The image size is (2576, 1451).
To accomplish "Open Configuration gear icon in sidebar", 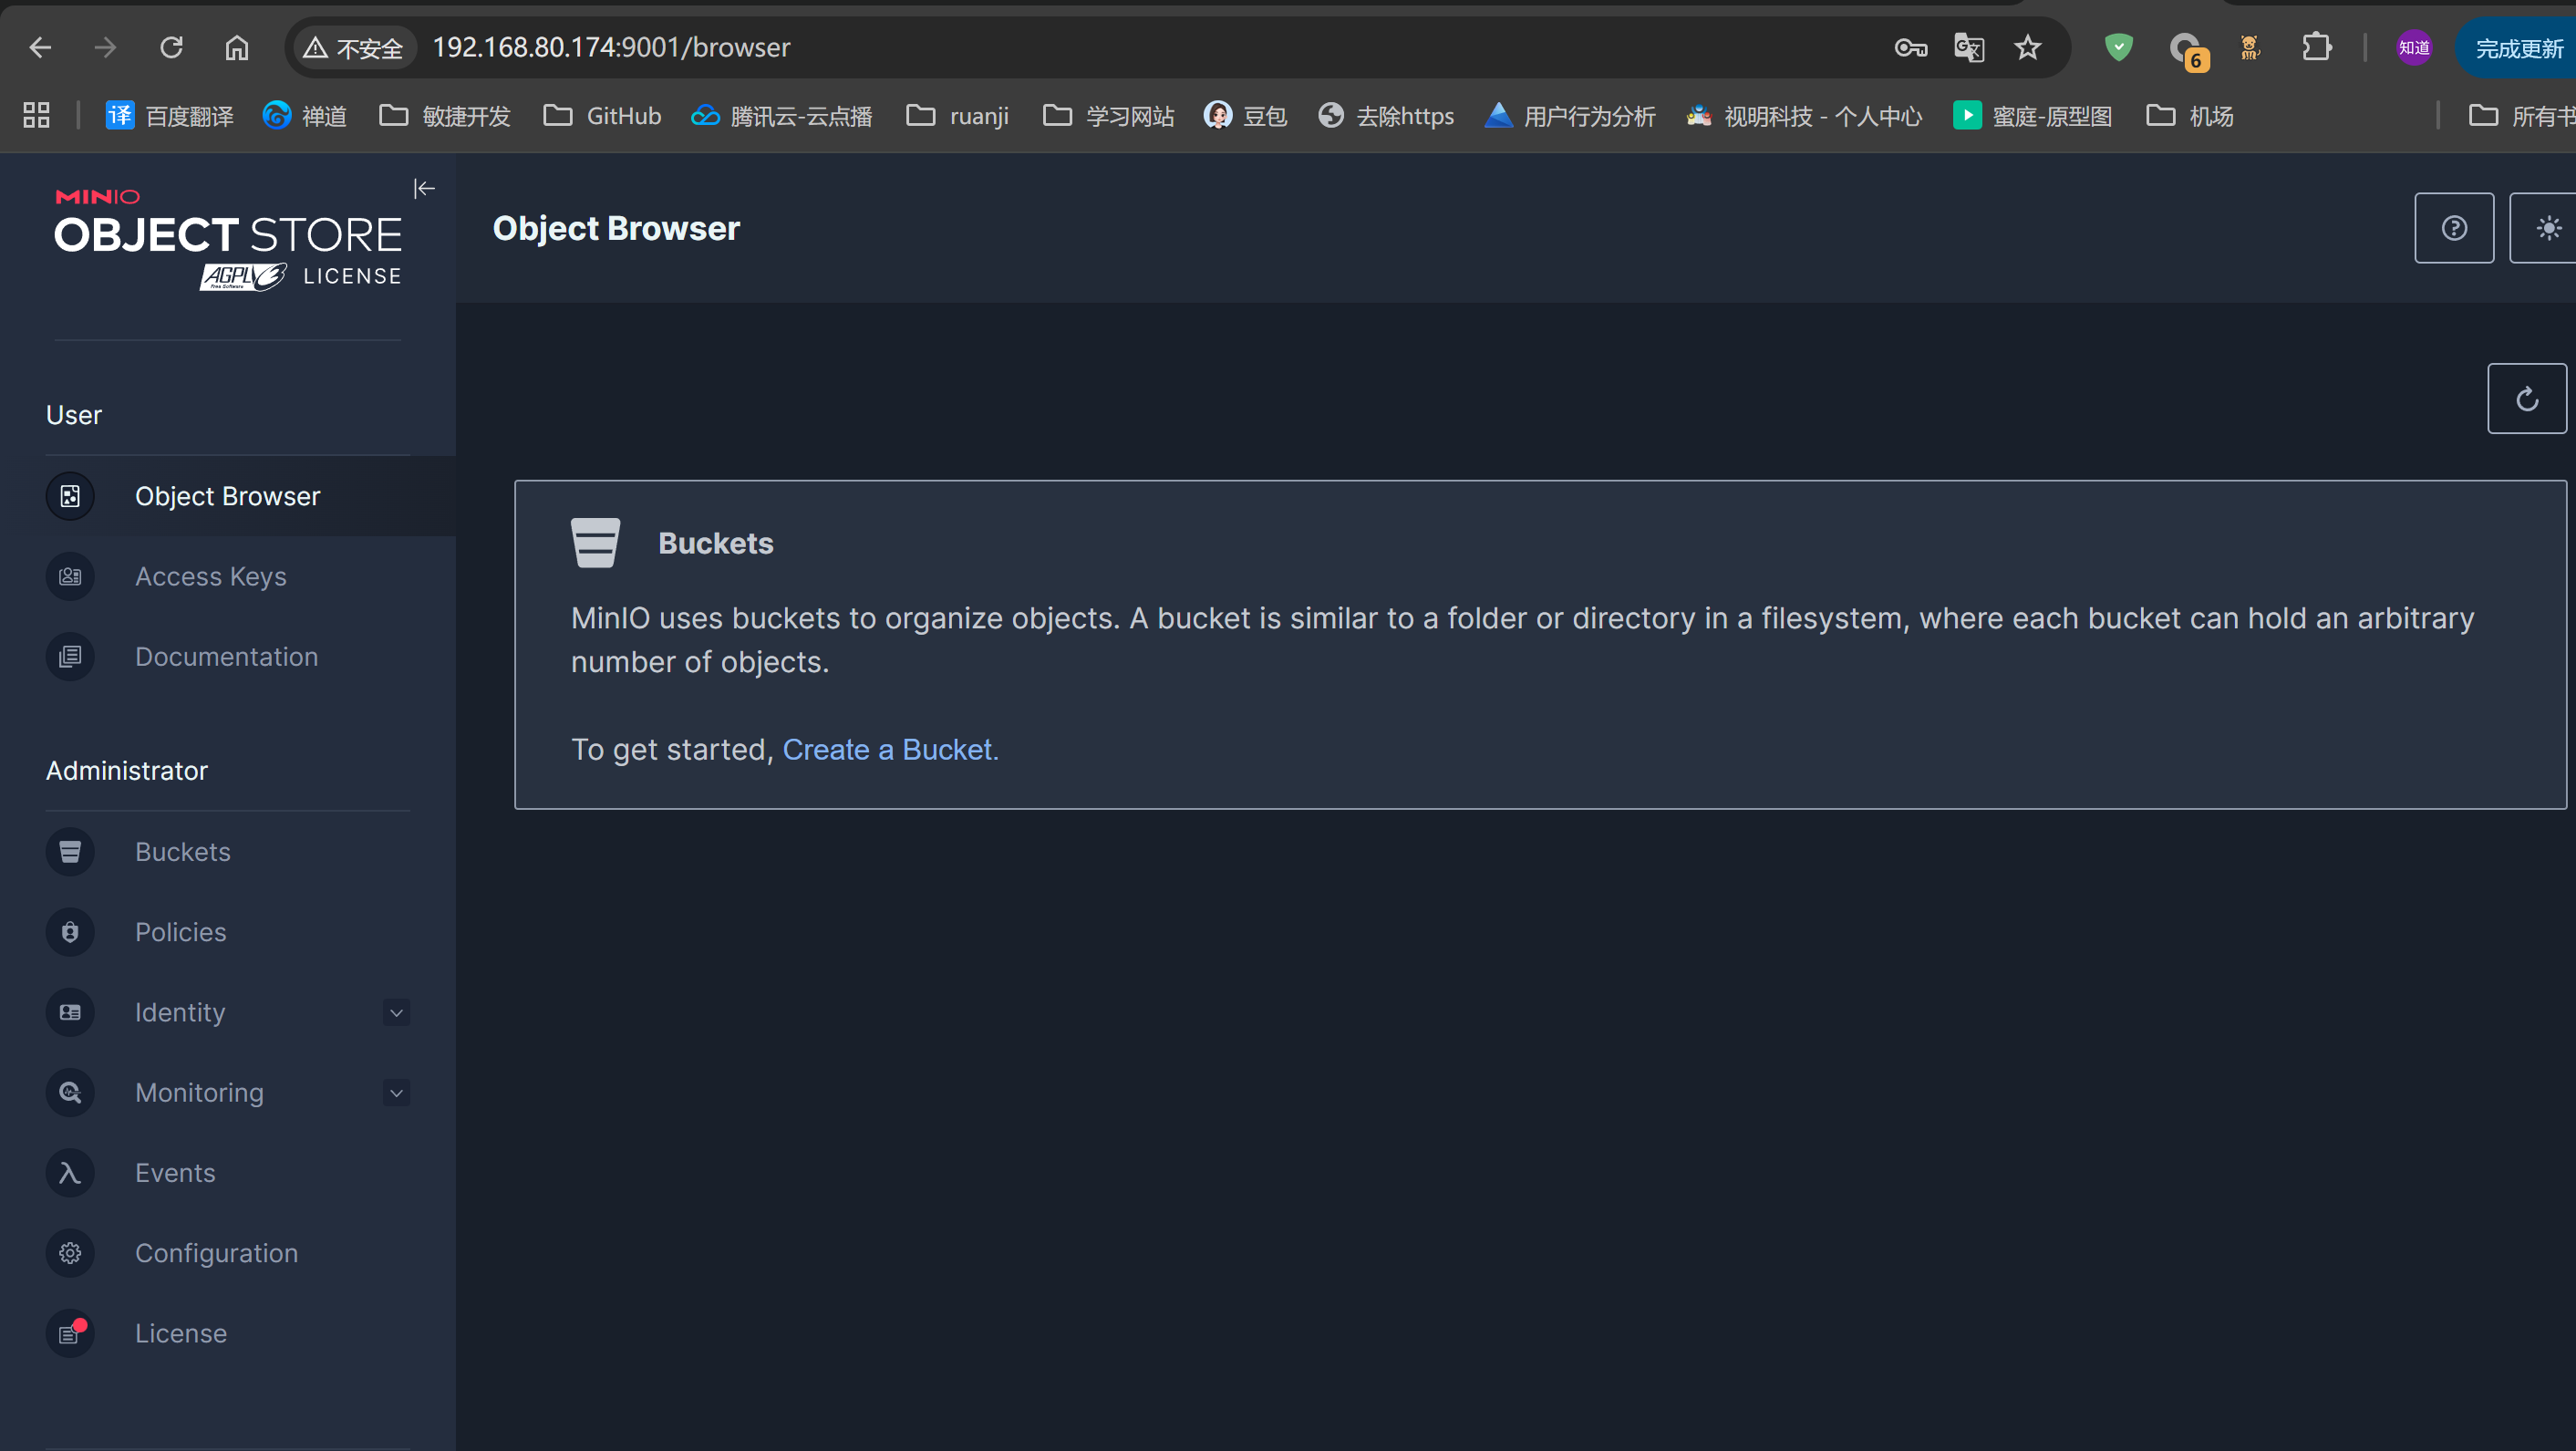I will click(70, 1252).
